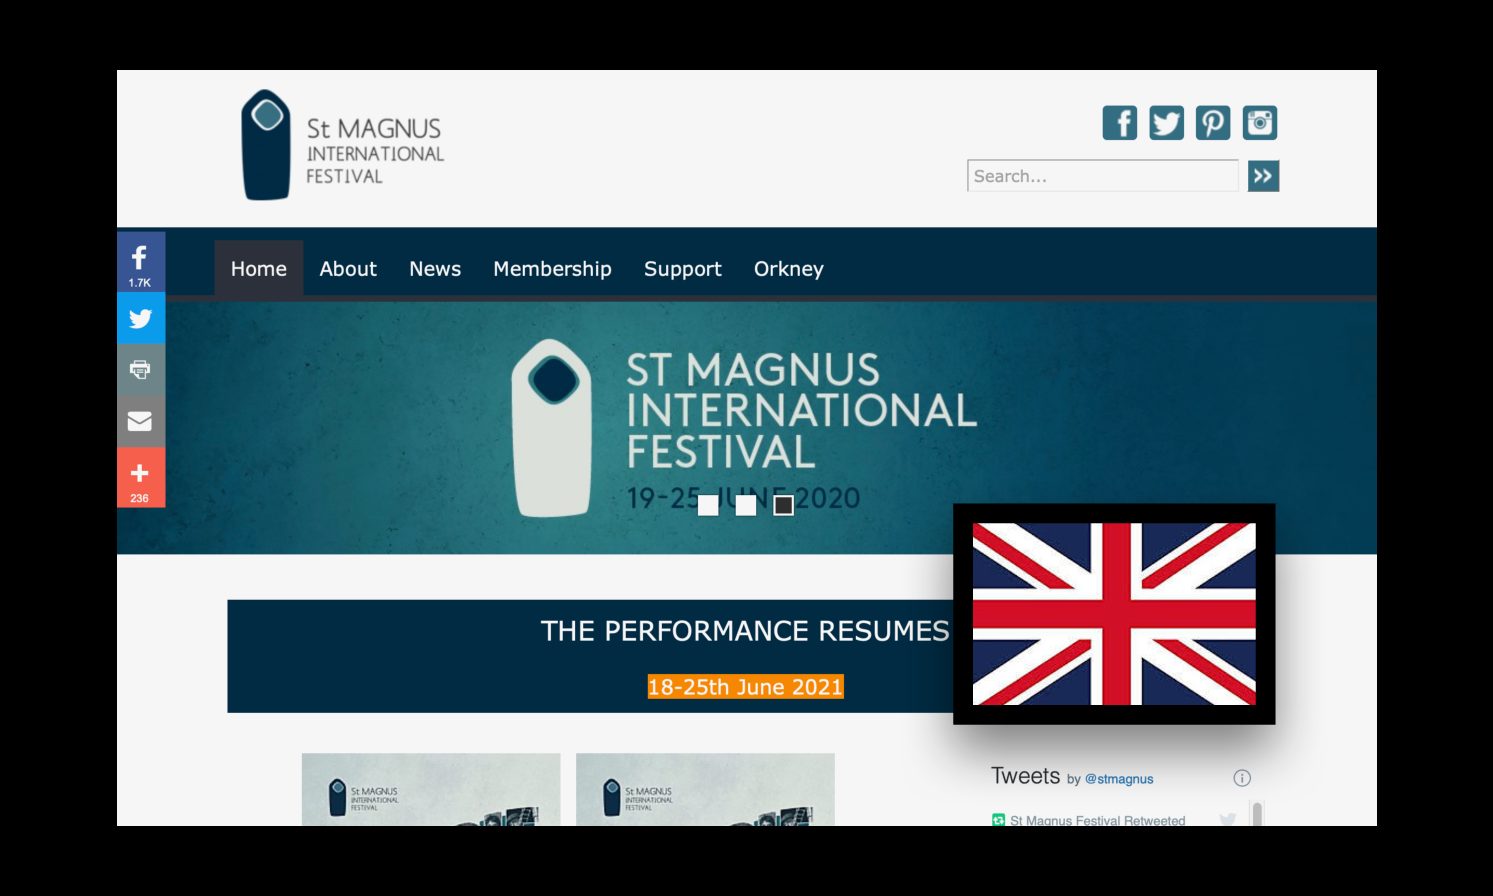Open more sharing options plus icon

tap(140, 477)
